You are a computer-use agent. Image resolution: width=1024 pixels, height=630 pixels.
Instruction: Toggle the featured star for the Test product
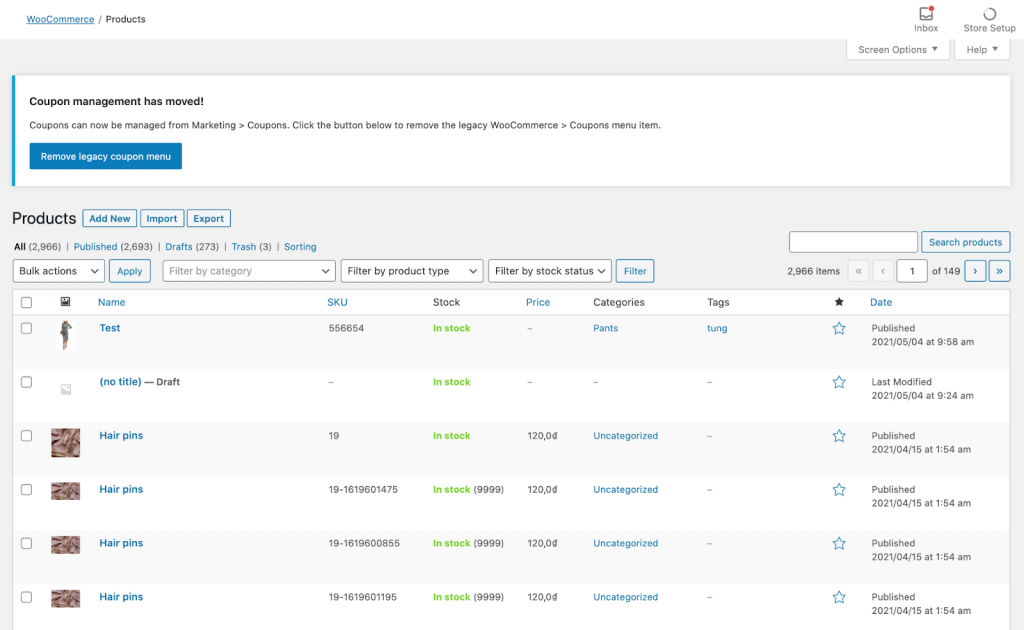click(838, 327)
